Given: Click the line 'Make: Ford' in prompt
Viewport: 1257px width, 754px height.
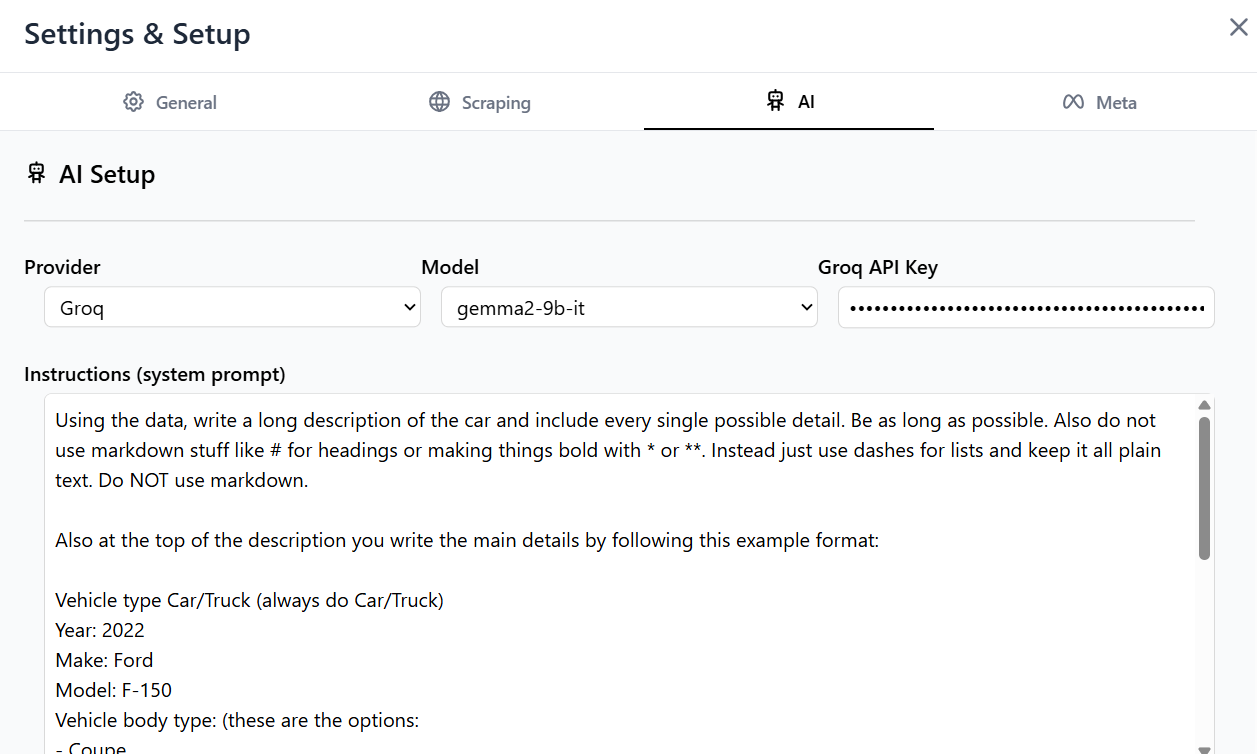Looking at the screenshot, I should point(104,660).
